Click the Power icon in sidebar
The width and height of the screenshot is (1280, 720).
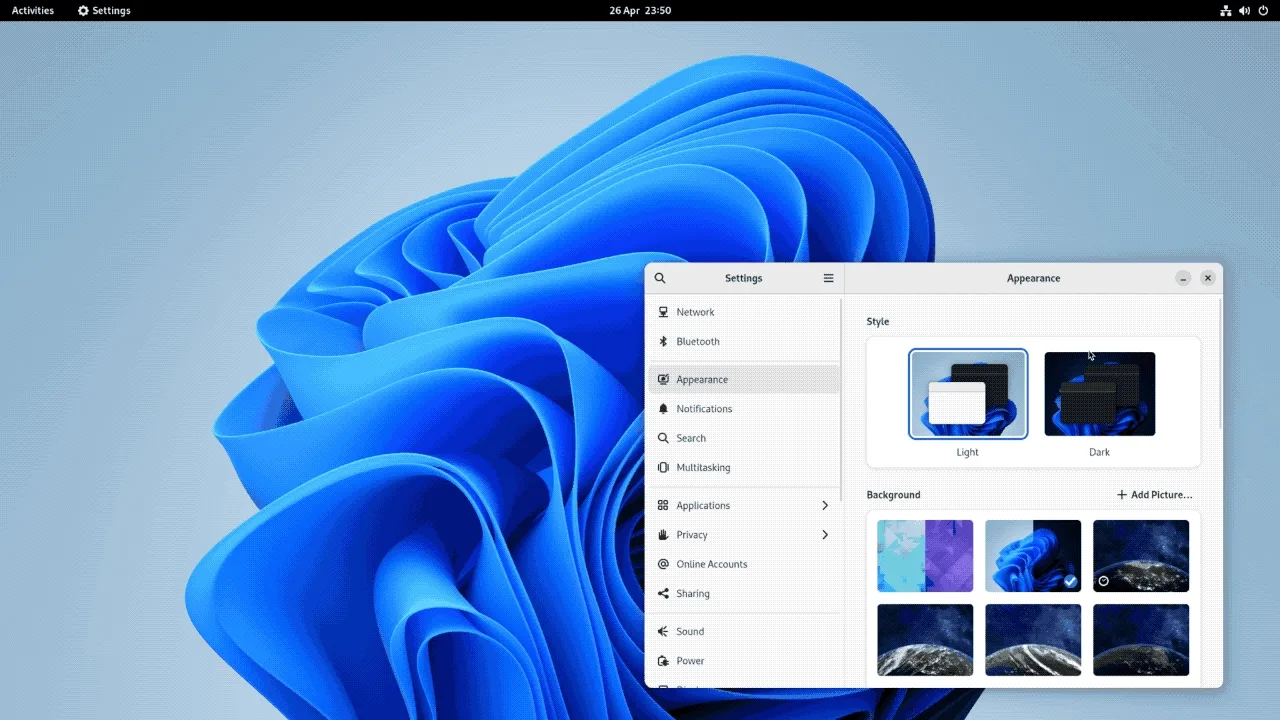click(663, 661)
